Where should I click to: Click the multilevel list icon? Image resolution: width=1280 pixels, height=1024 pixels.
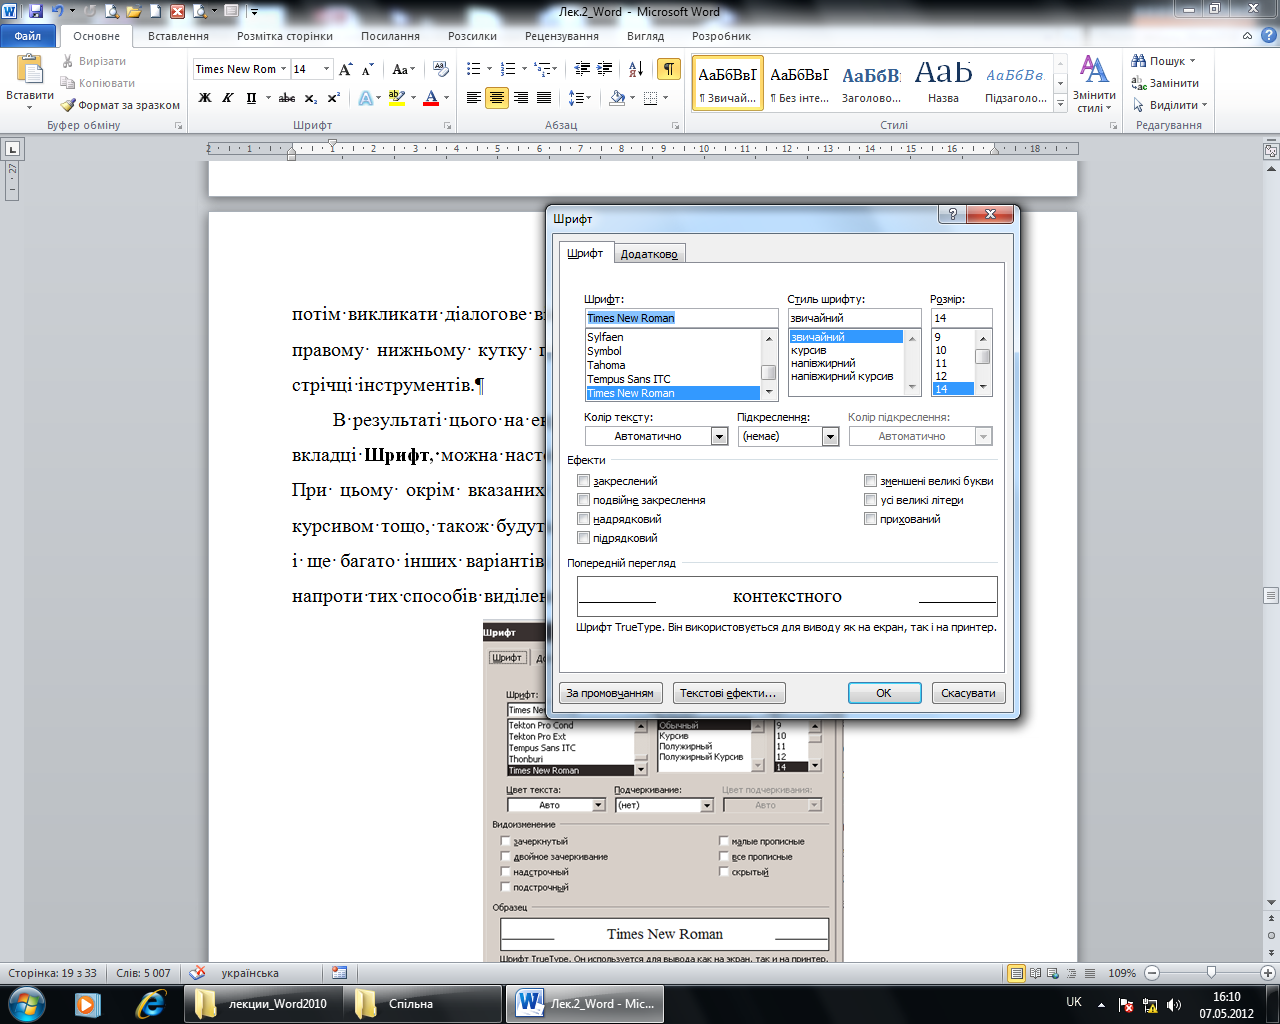[x=541, y=69]
